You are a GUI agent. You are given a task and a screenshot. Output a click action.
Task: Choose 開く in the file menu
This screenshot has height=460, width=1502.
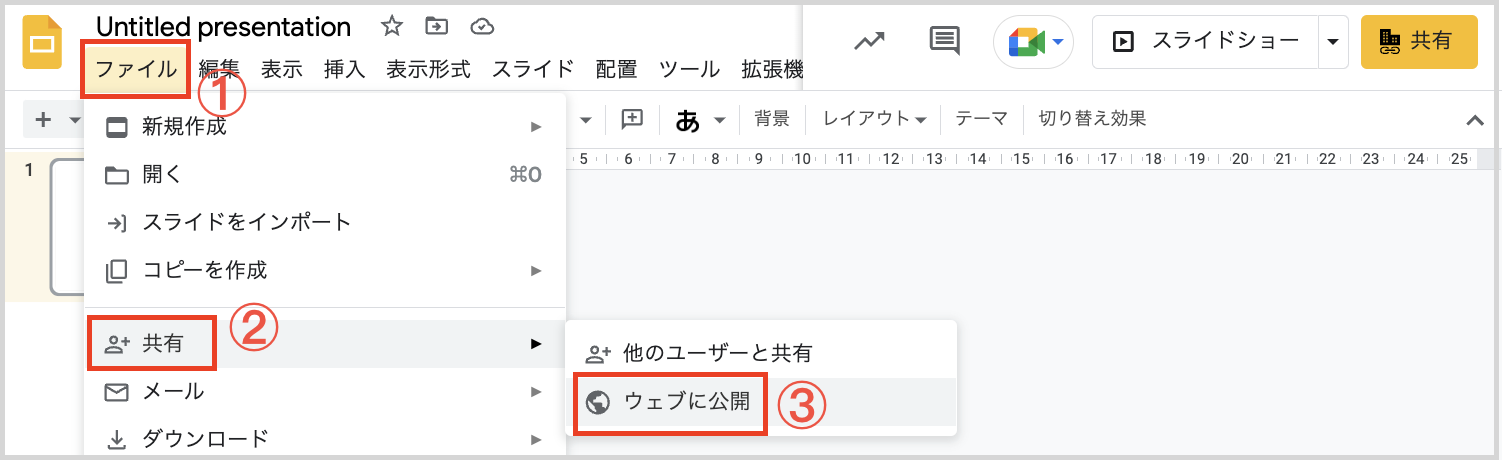325,174
